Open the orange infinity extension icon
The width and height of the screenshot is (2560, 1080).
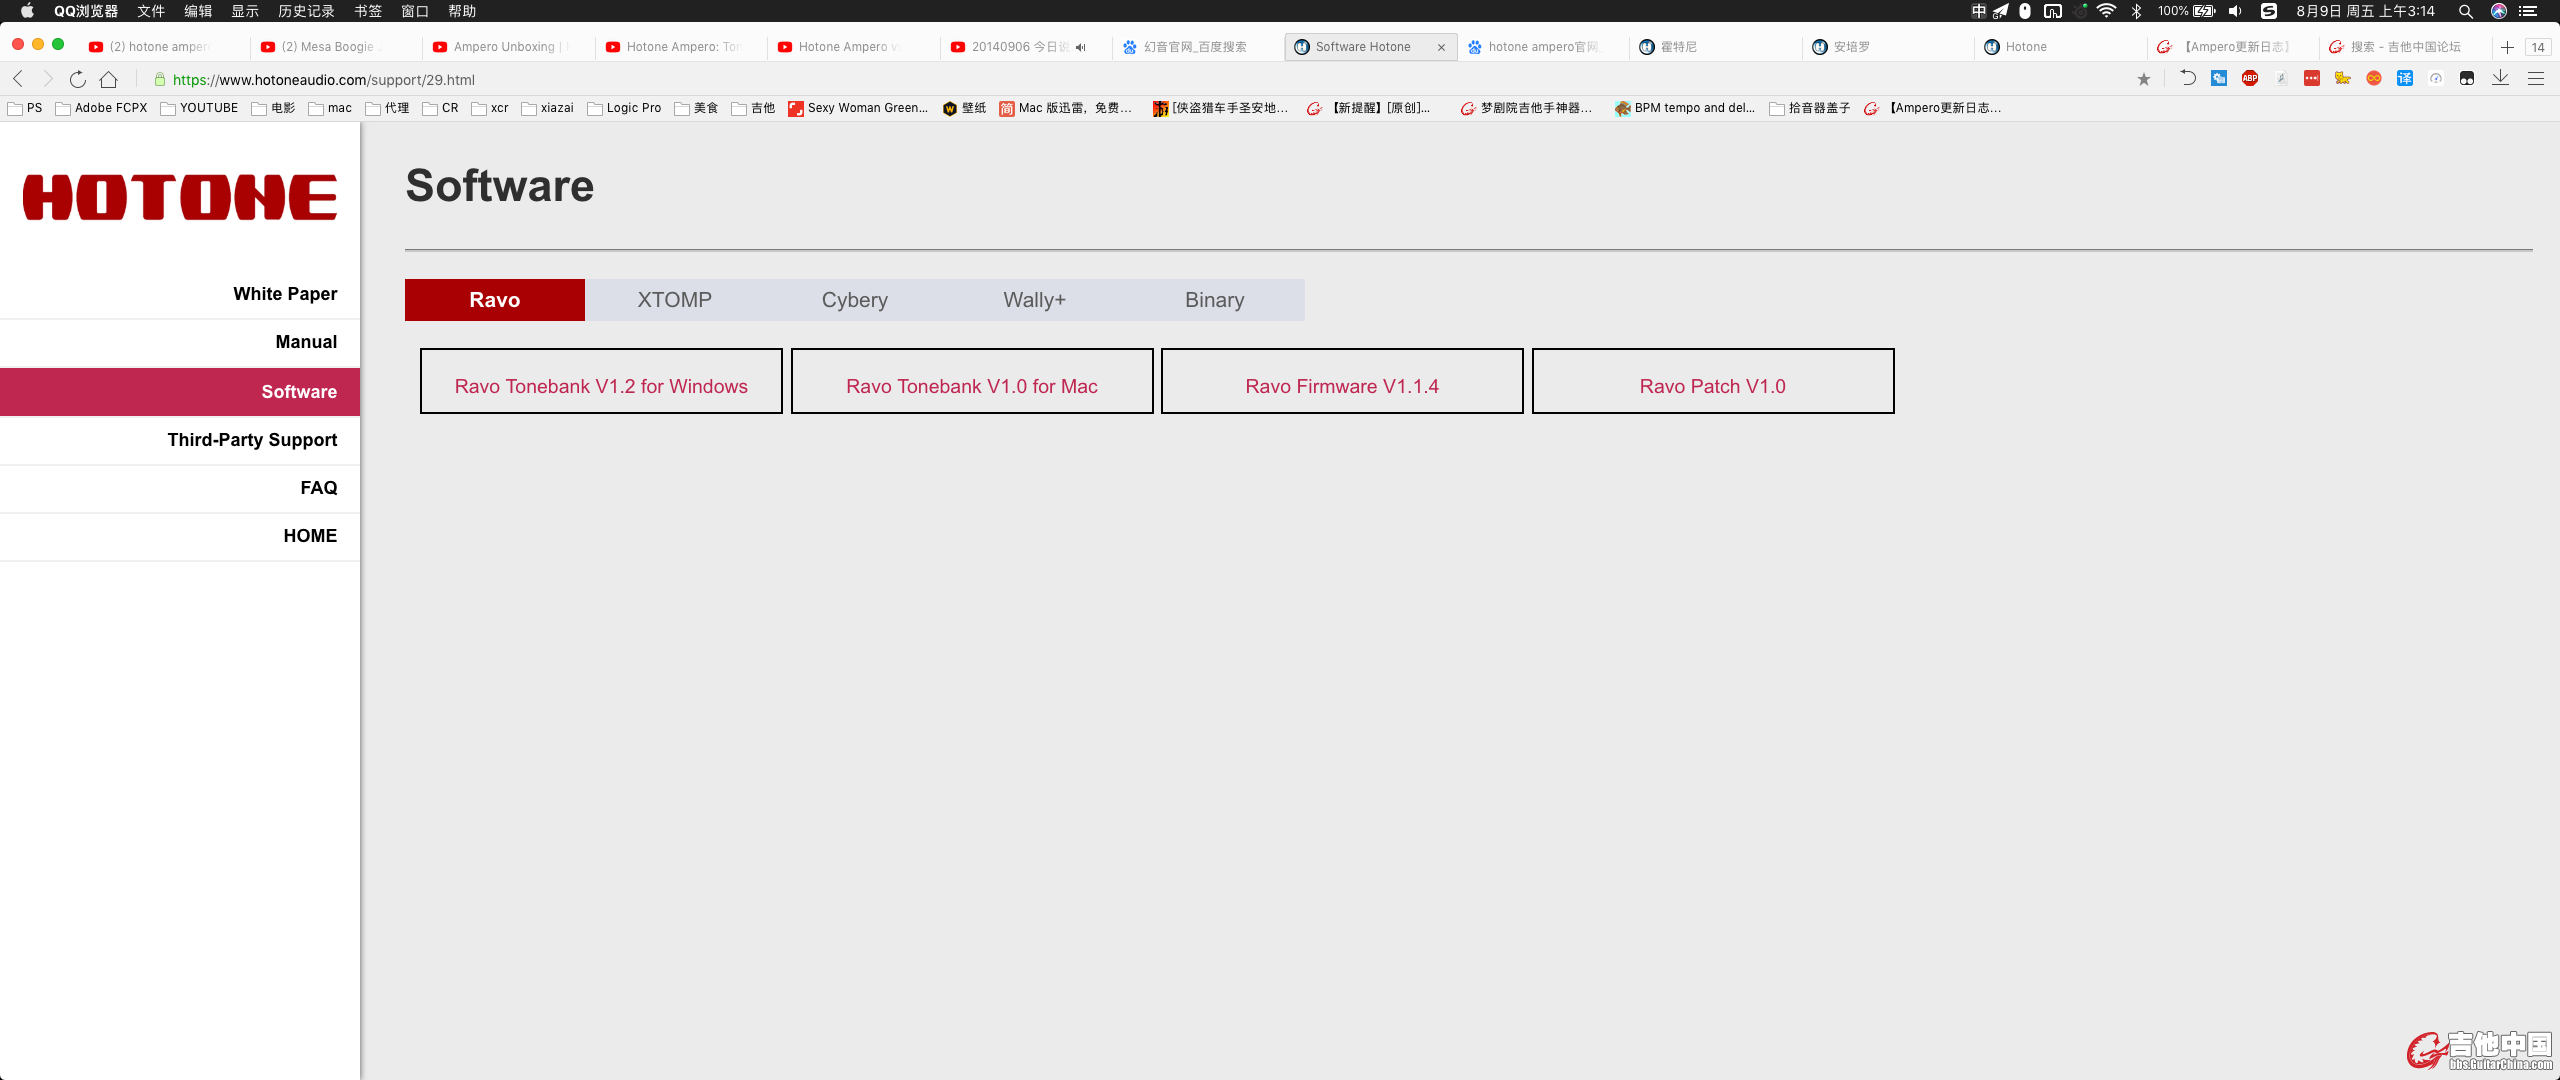pos(2374,78)
